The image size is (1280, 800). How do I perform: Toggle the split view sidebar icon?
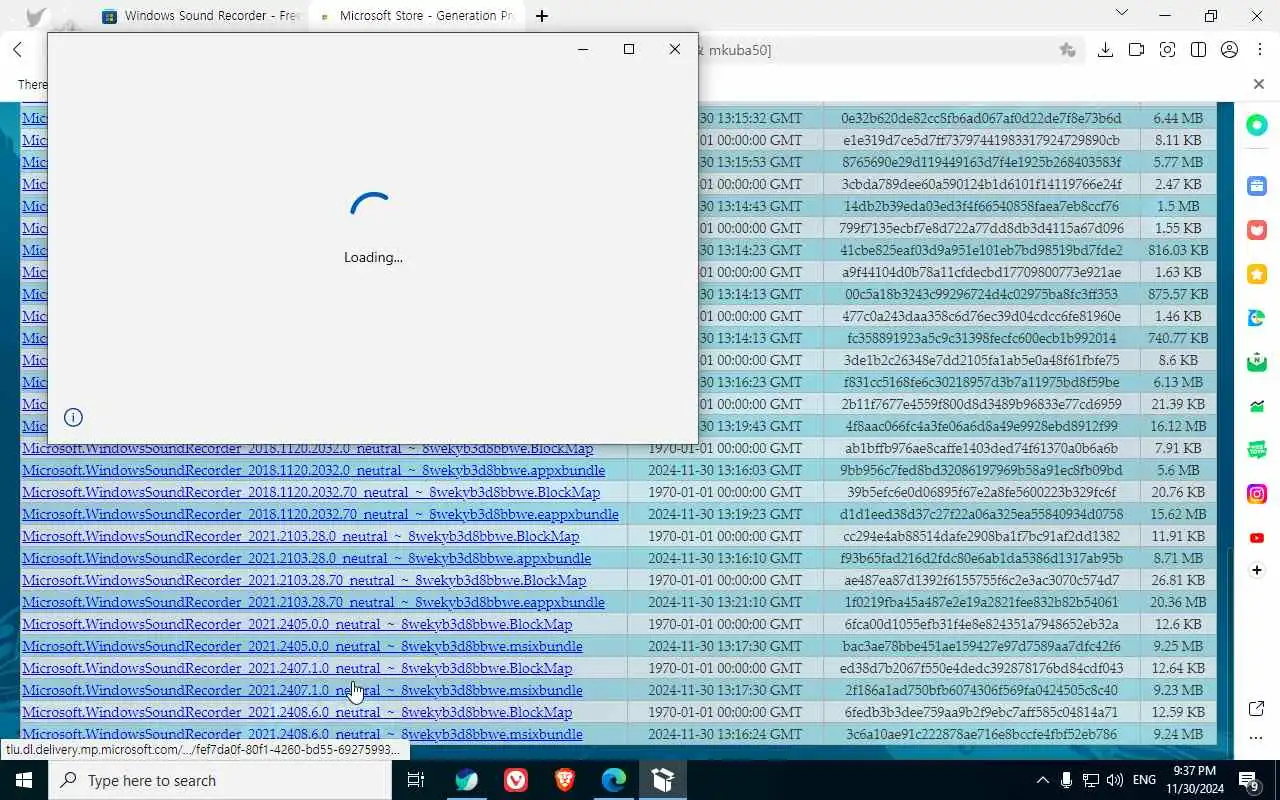[x=1199, y=50]
